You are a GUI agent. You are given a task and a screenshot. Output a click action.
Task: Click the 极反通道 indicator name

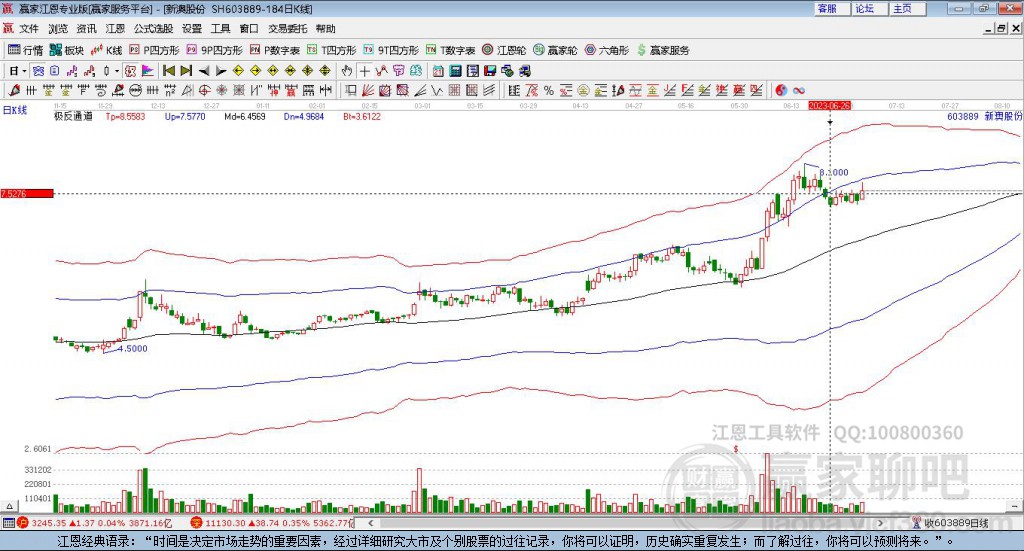[73, 116]
